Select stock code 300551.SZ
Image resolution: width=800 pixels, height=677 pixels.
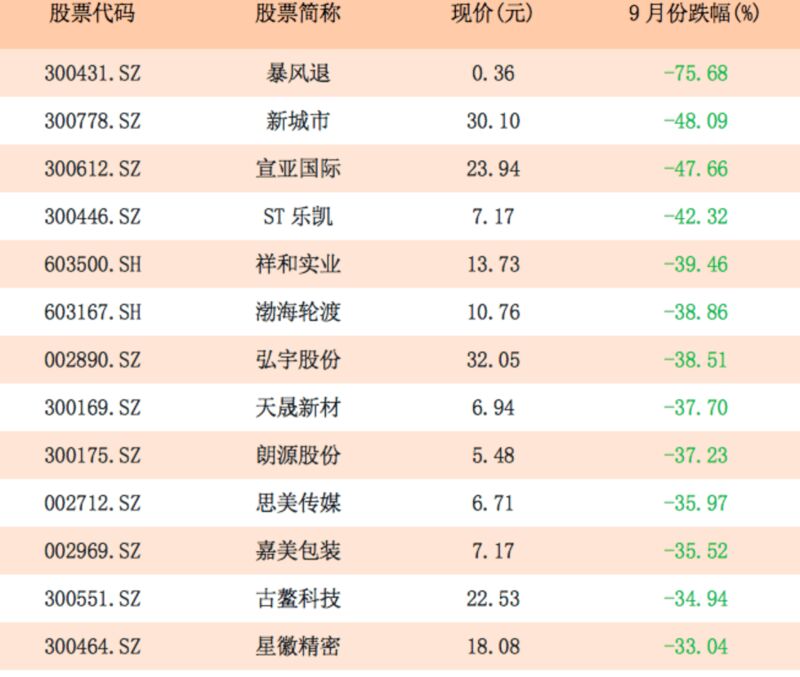click(x=92, y=599)
